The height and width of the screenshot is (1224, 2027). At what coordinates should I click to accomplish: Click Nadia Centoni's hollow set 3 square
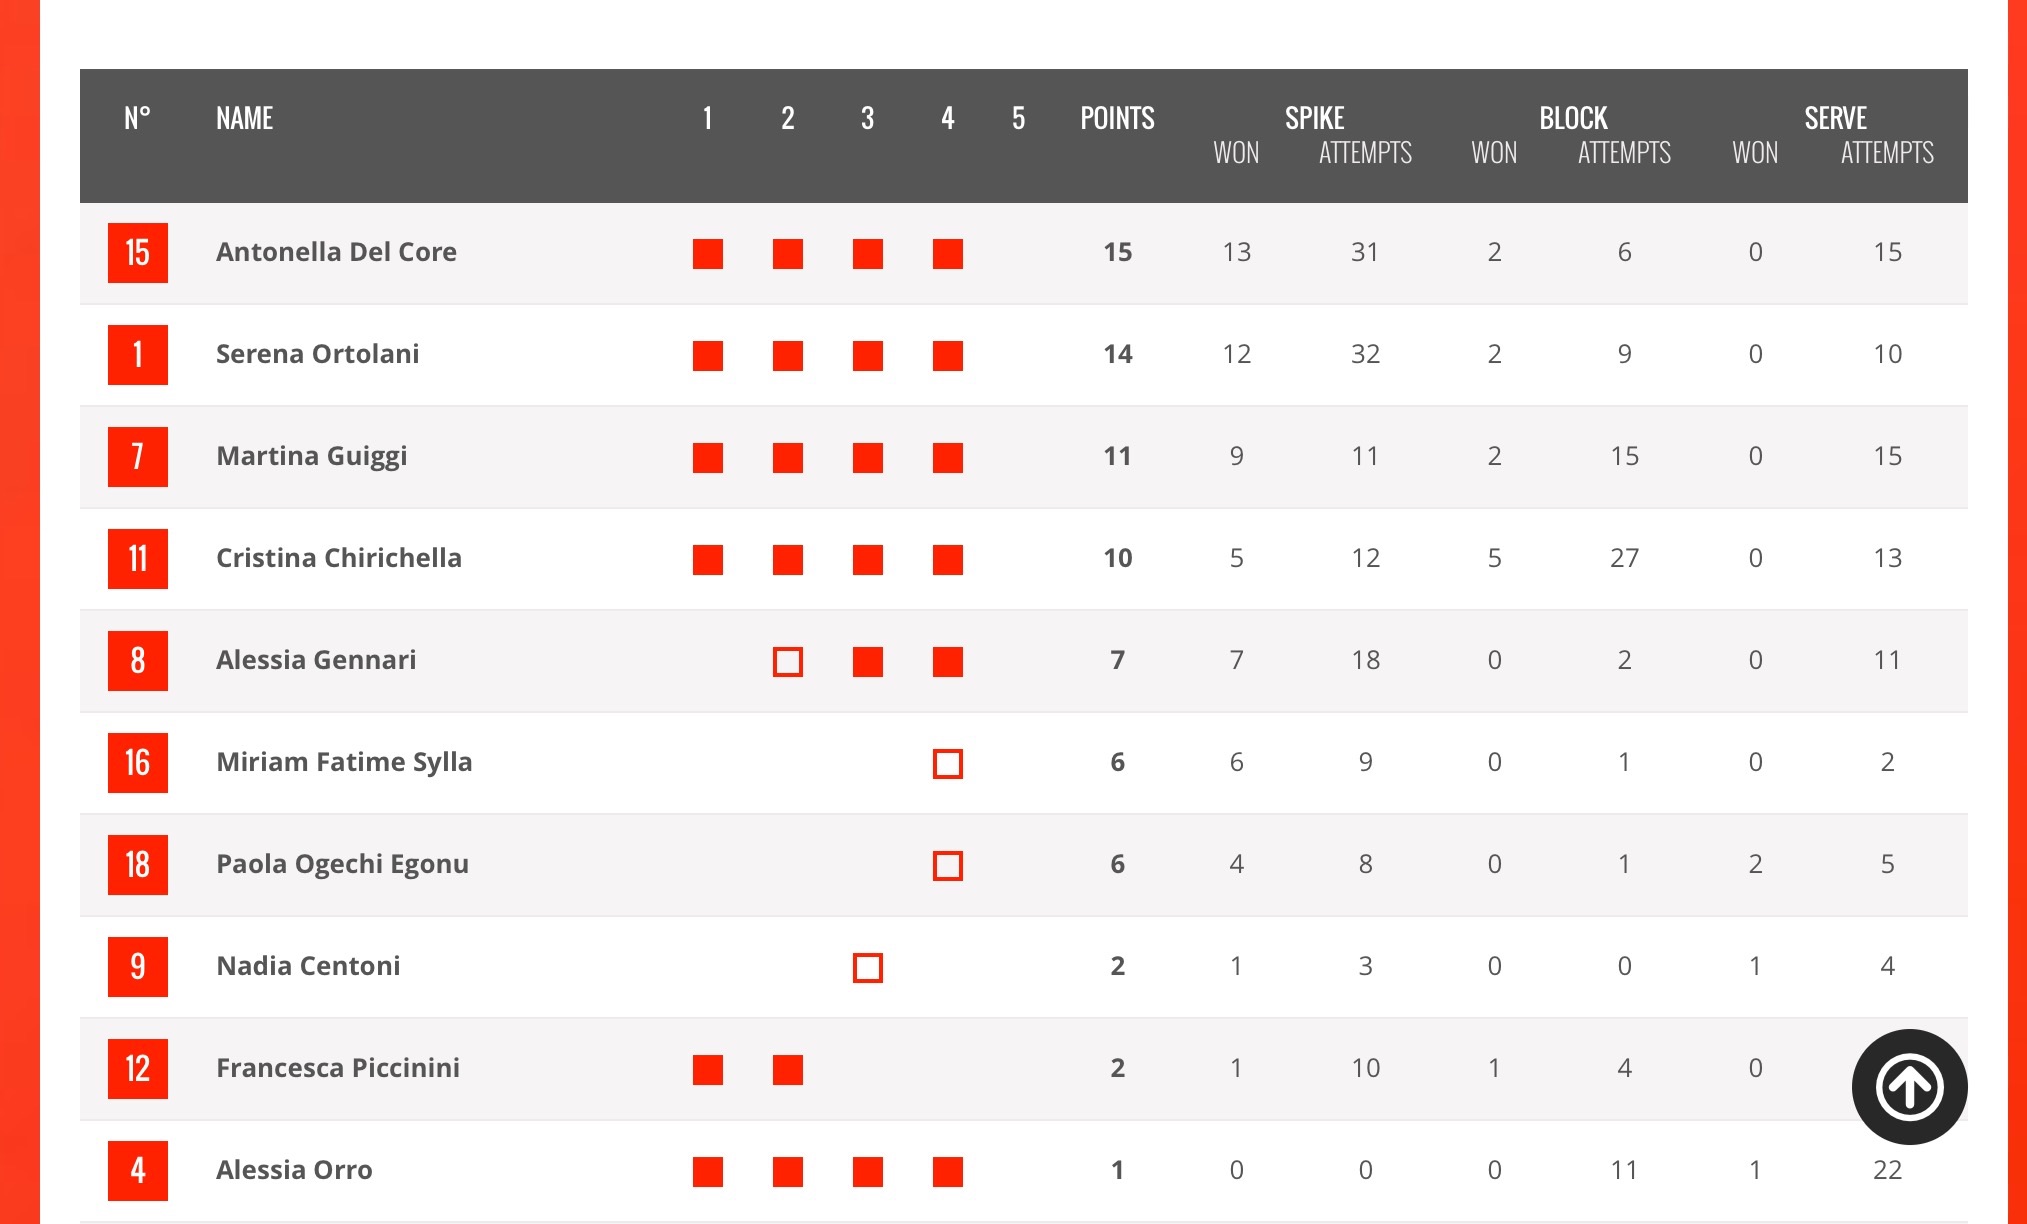click(868, 968)
